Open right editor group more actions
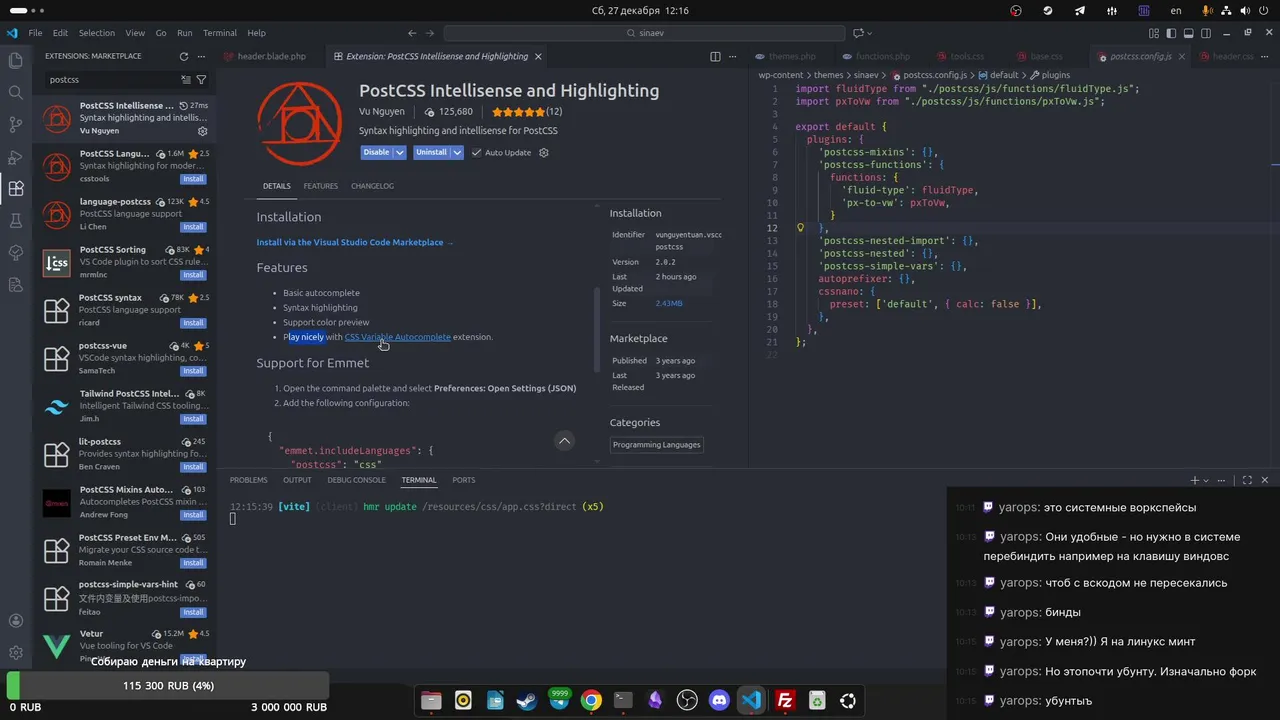This screenshot has width=1280, height=720. (1265, 57)
